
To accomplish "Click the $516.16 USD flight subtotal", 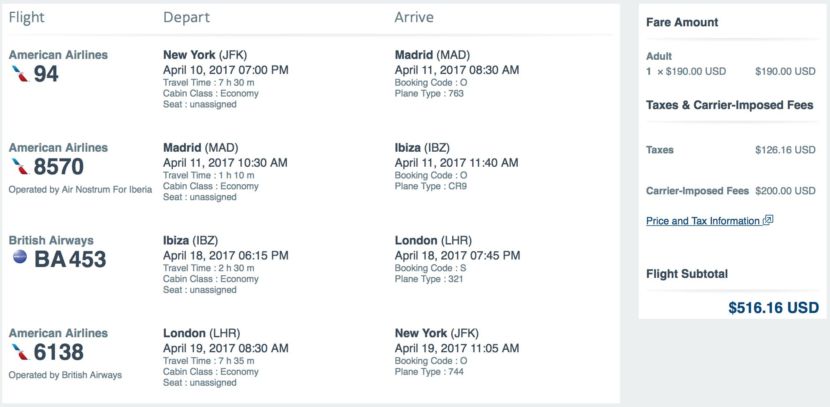I will (x=773, y=307).
